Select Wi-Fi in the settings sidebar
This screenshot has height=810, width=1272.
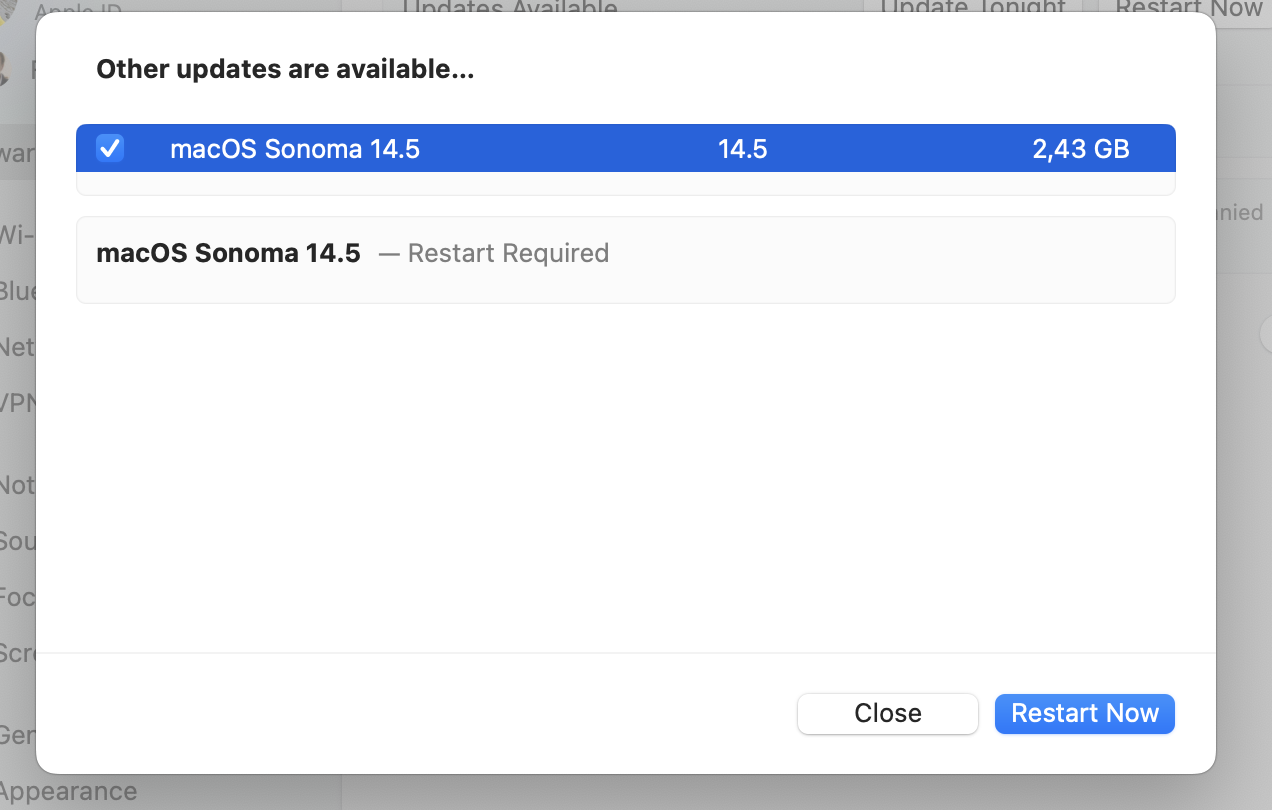point(18,235)
